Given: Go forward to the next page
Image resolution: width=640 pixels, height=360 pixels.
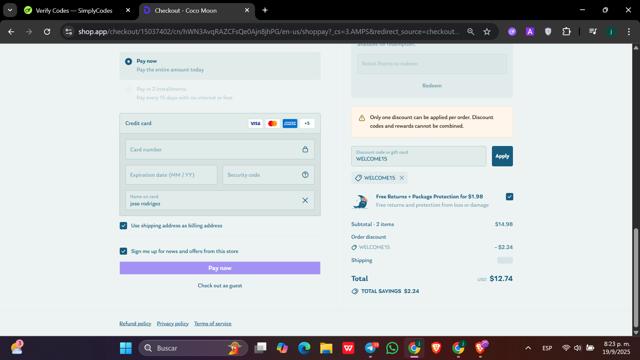Looking at the screenshot, I should (x=29, y=31).
